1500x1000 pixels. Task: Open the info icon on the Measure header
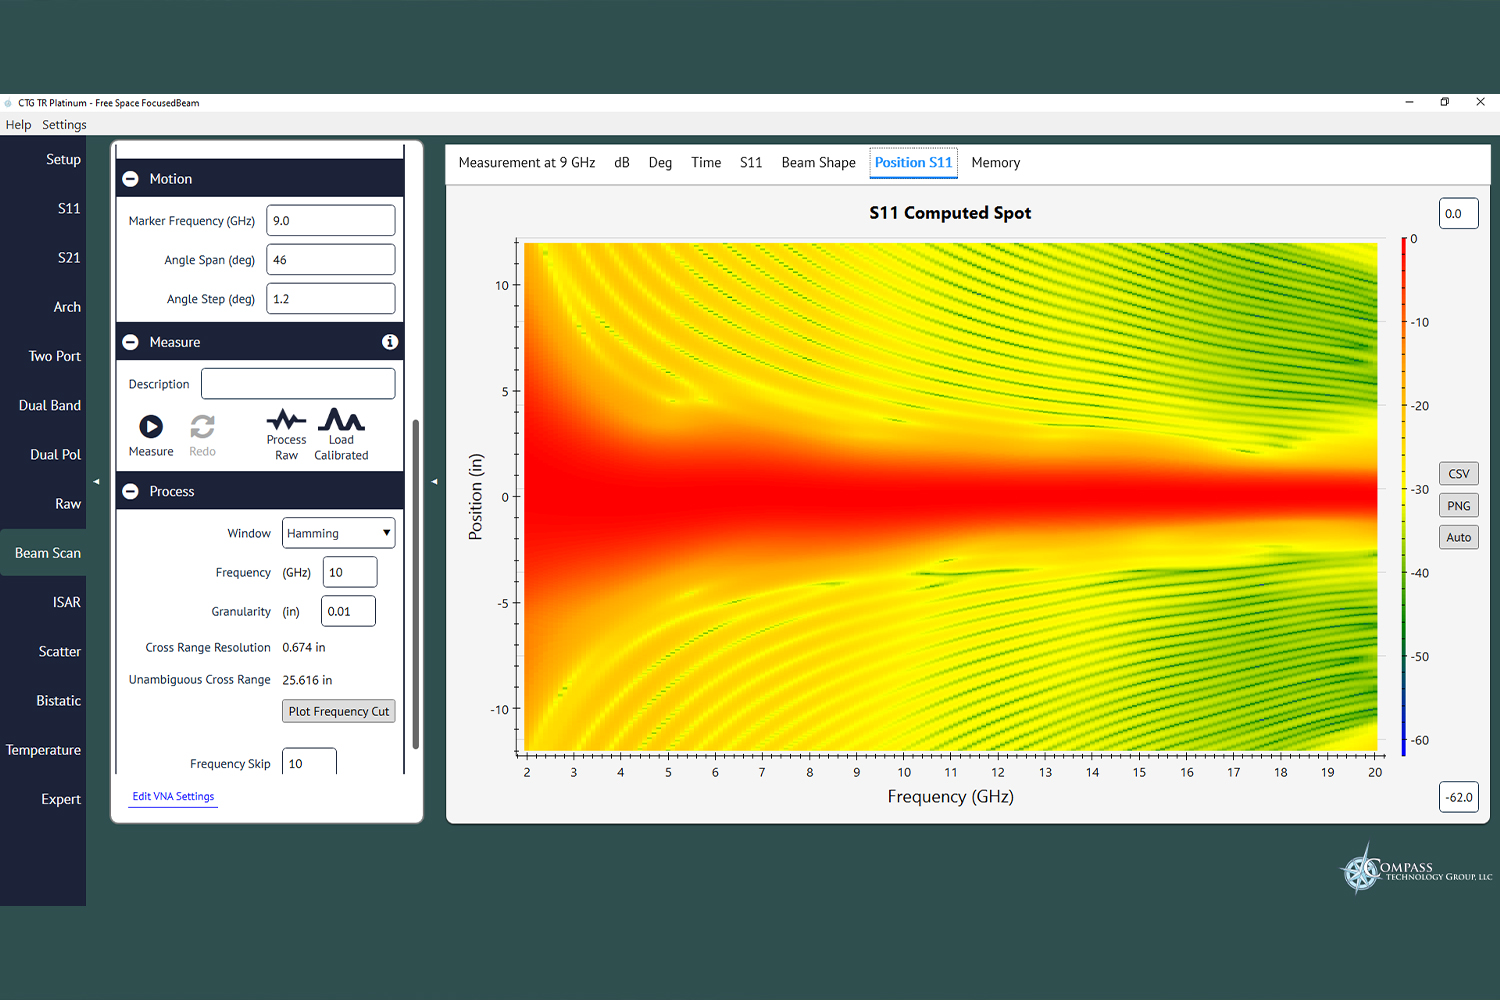click(x=390, y=341)
